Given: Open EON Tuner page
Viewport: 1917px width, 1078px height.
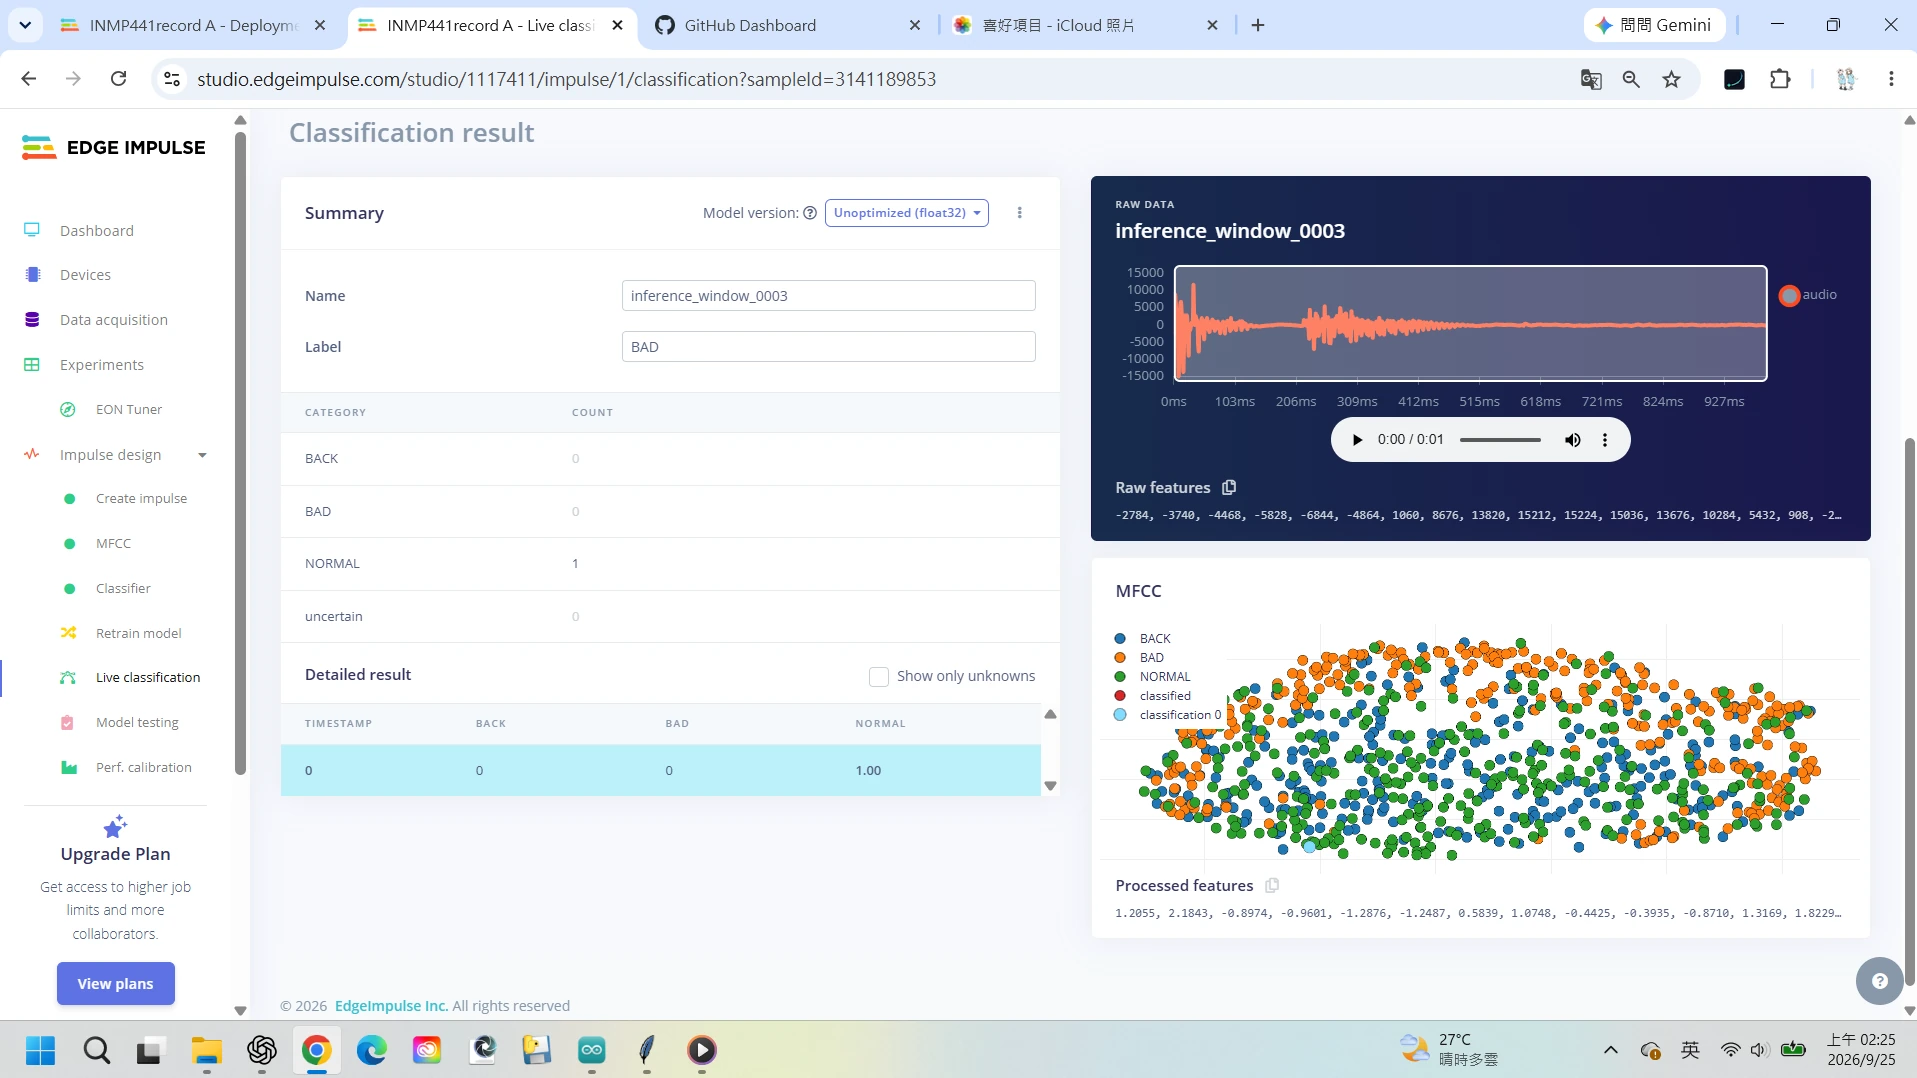Looking at the screenshot, I should pyautogui.click(x=128, y=409).
